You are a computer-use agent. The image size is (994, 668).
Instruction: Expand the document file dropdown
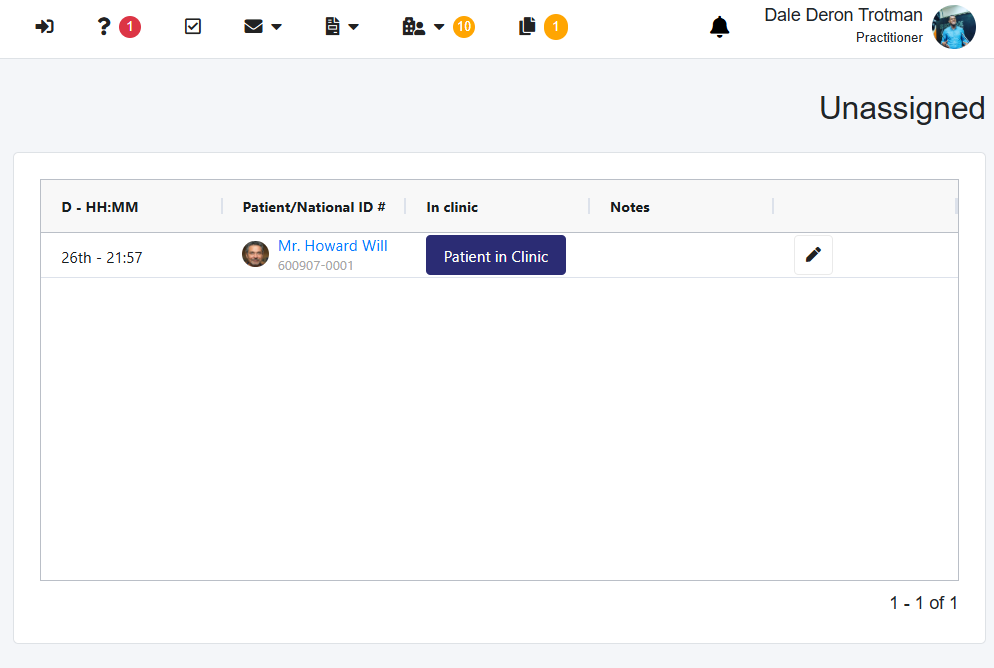342,27
